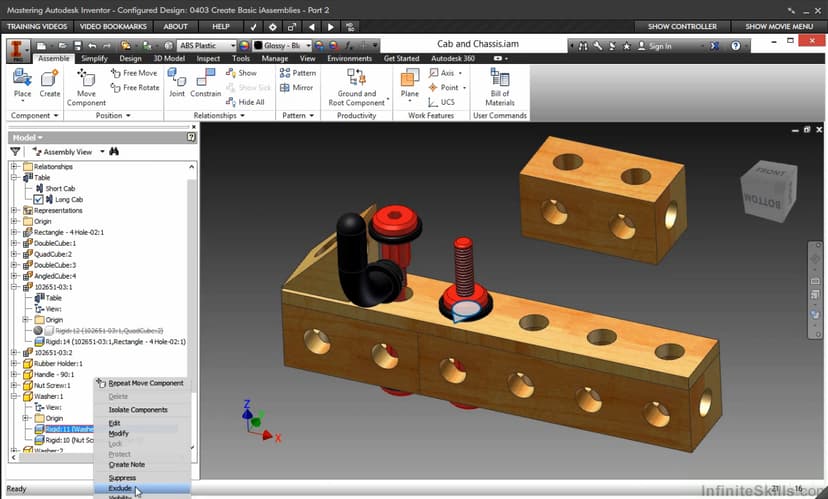Select the Move Component tool

tap(86, 87)
